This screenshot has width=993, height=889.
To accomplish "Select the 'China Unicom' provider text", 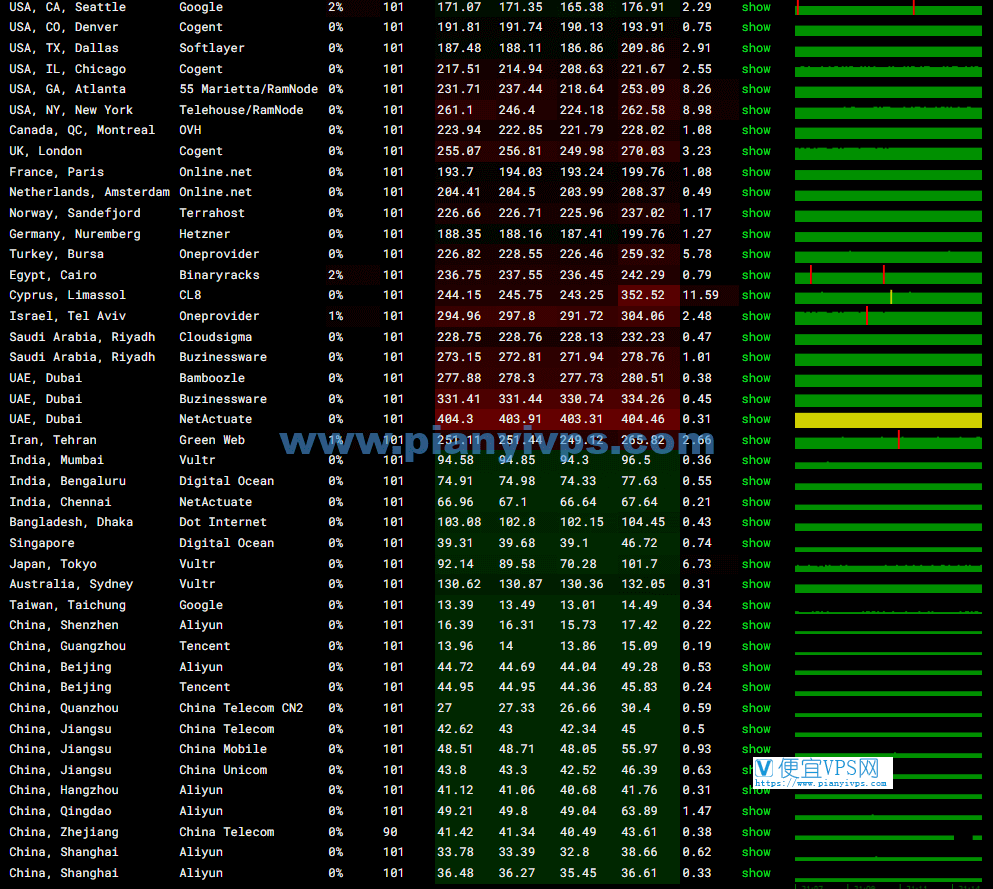I will point(223,771).
